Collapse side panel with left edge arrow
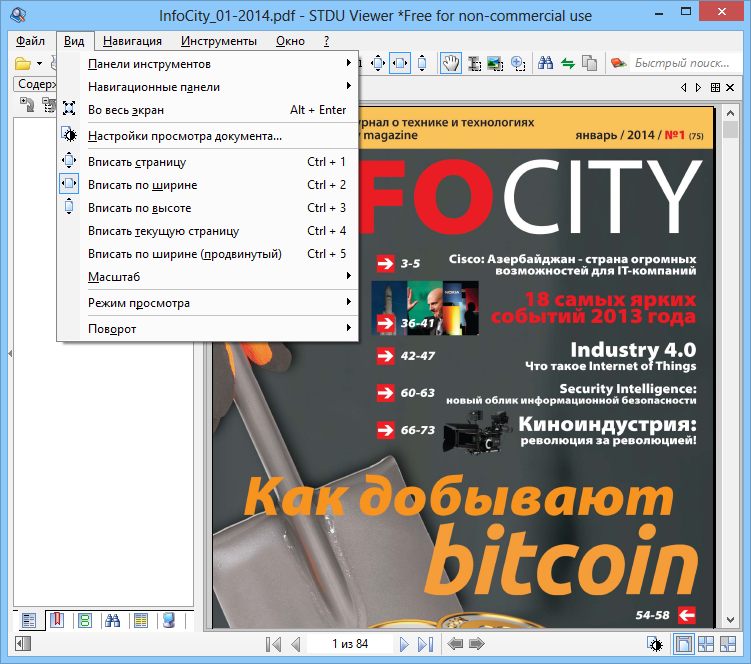Viewport: 751px width, 664px height. tap(10, 354)
